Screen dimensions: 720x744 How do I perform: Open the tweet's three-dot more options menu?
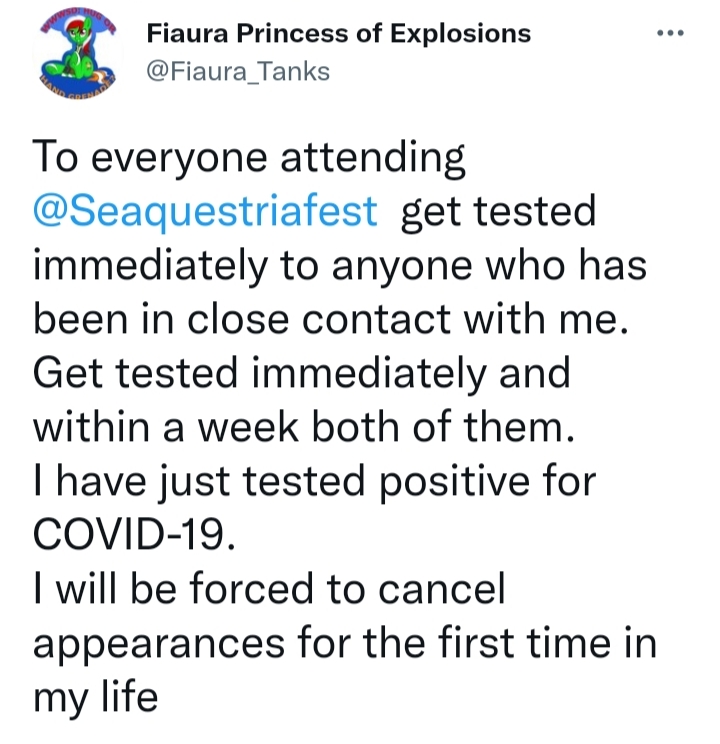(x=667, y=34)
